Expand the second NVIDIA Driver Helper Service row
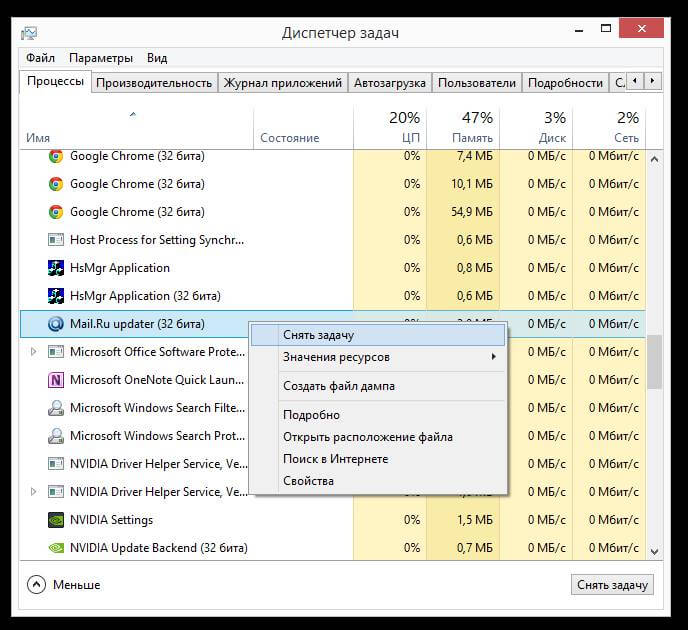The width and height of the screenshot is (688, 630). (33, 492)
